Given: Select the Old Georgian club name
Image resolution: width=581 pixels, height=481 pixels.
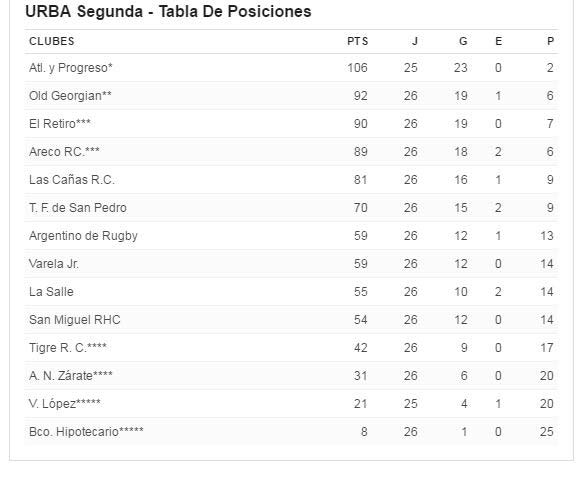Looking at the screenshot, I should coord(70,96).
